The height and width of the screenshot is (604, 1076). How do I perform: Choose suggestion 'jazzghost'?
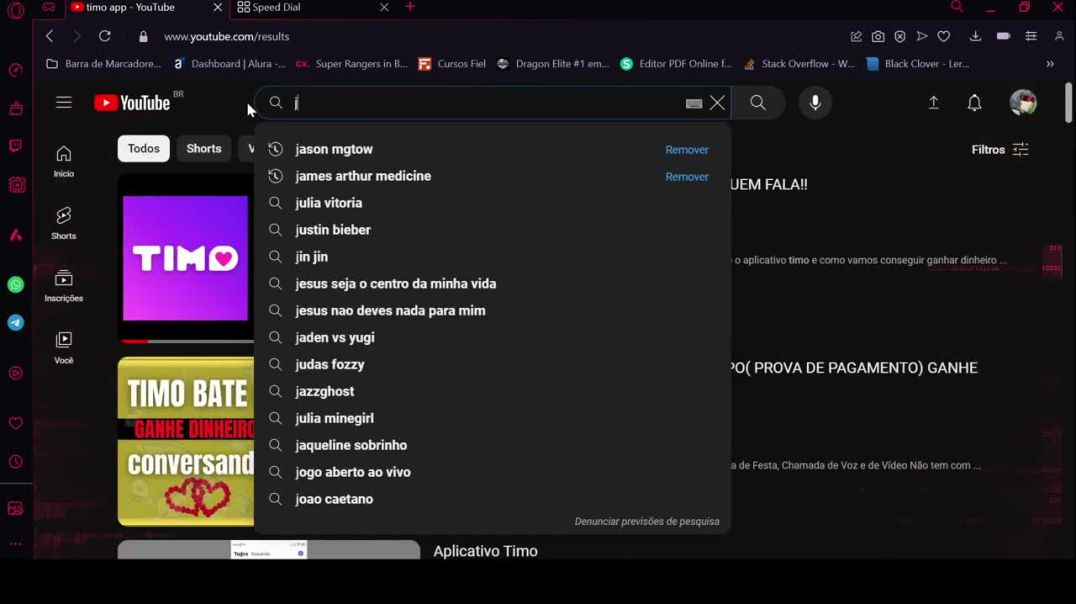[x=491, y=391]
